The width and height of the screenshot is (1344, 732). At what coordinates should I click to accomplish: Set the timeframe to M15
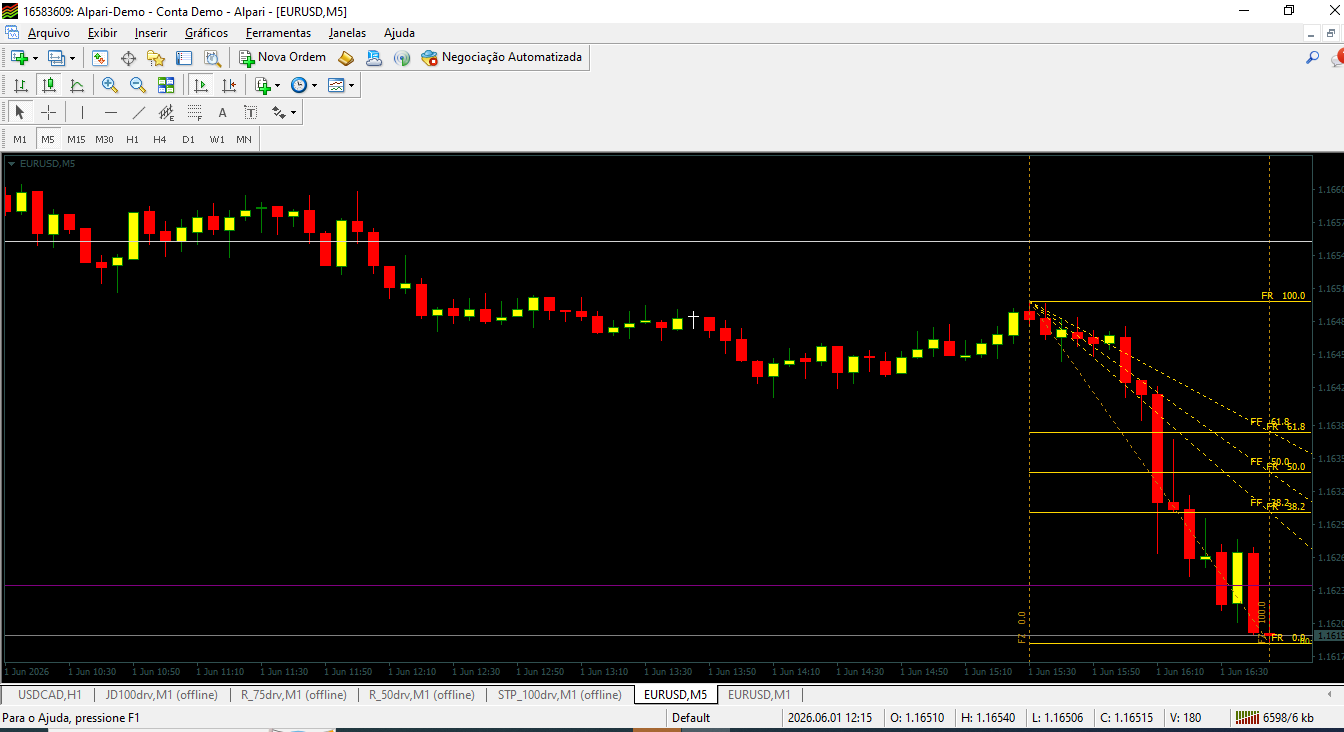tap(76, 139)
